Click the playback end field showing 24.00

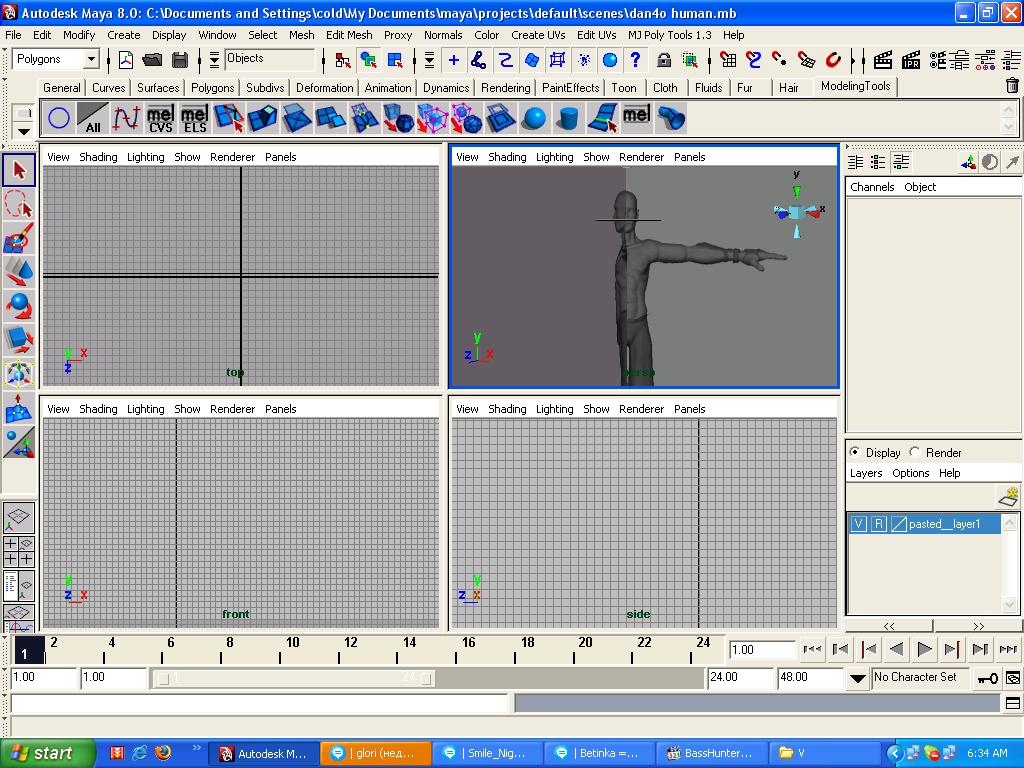coord(741,677)
